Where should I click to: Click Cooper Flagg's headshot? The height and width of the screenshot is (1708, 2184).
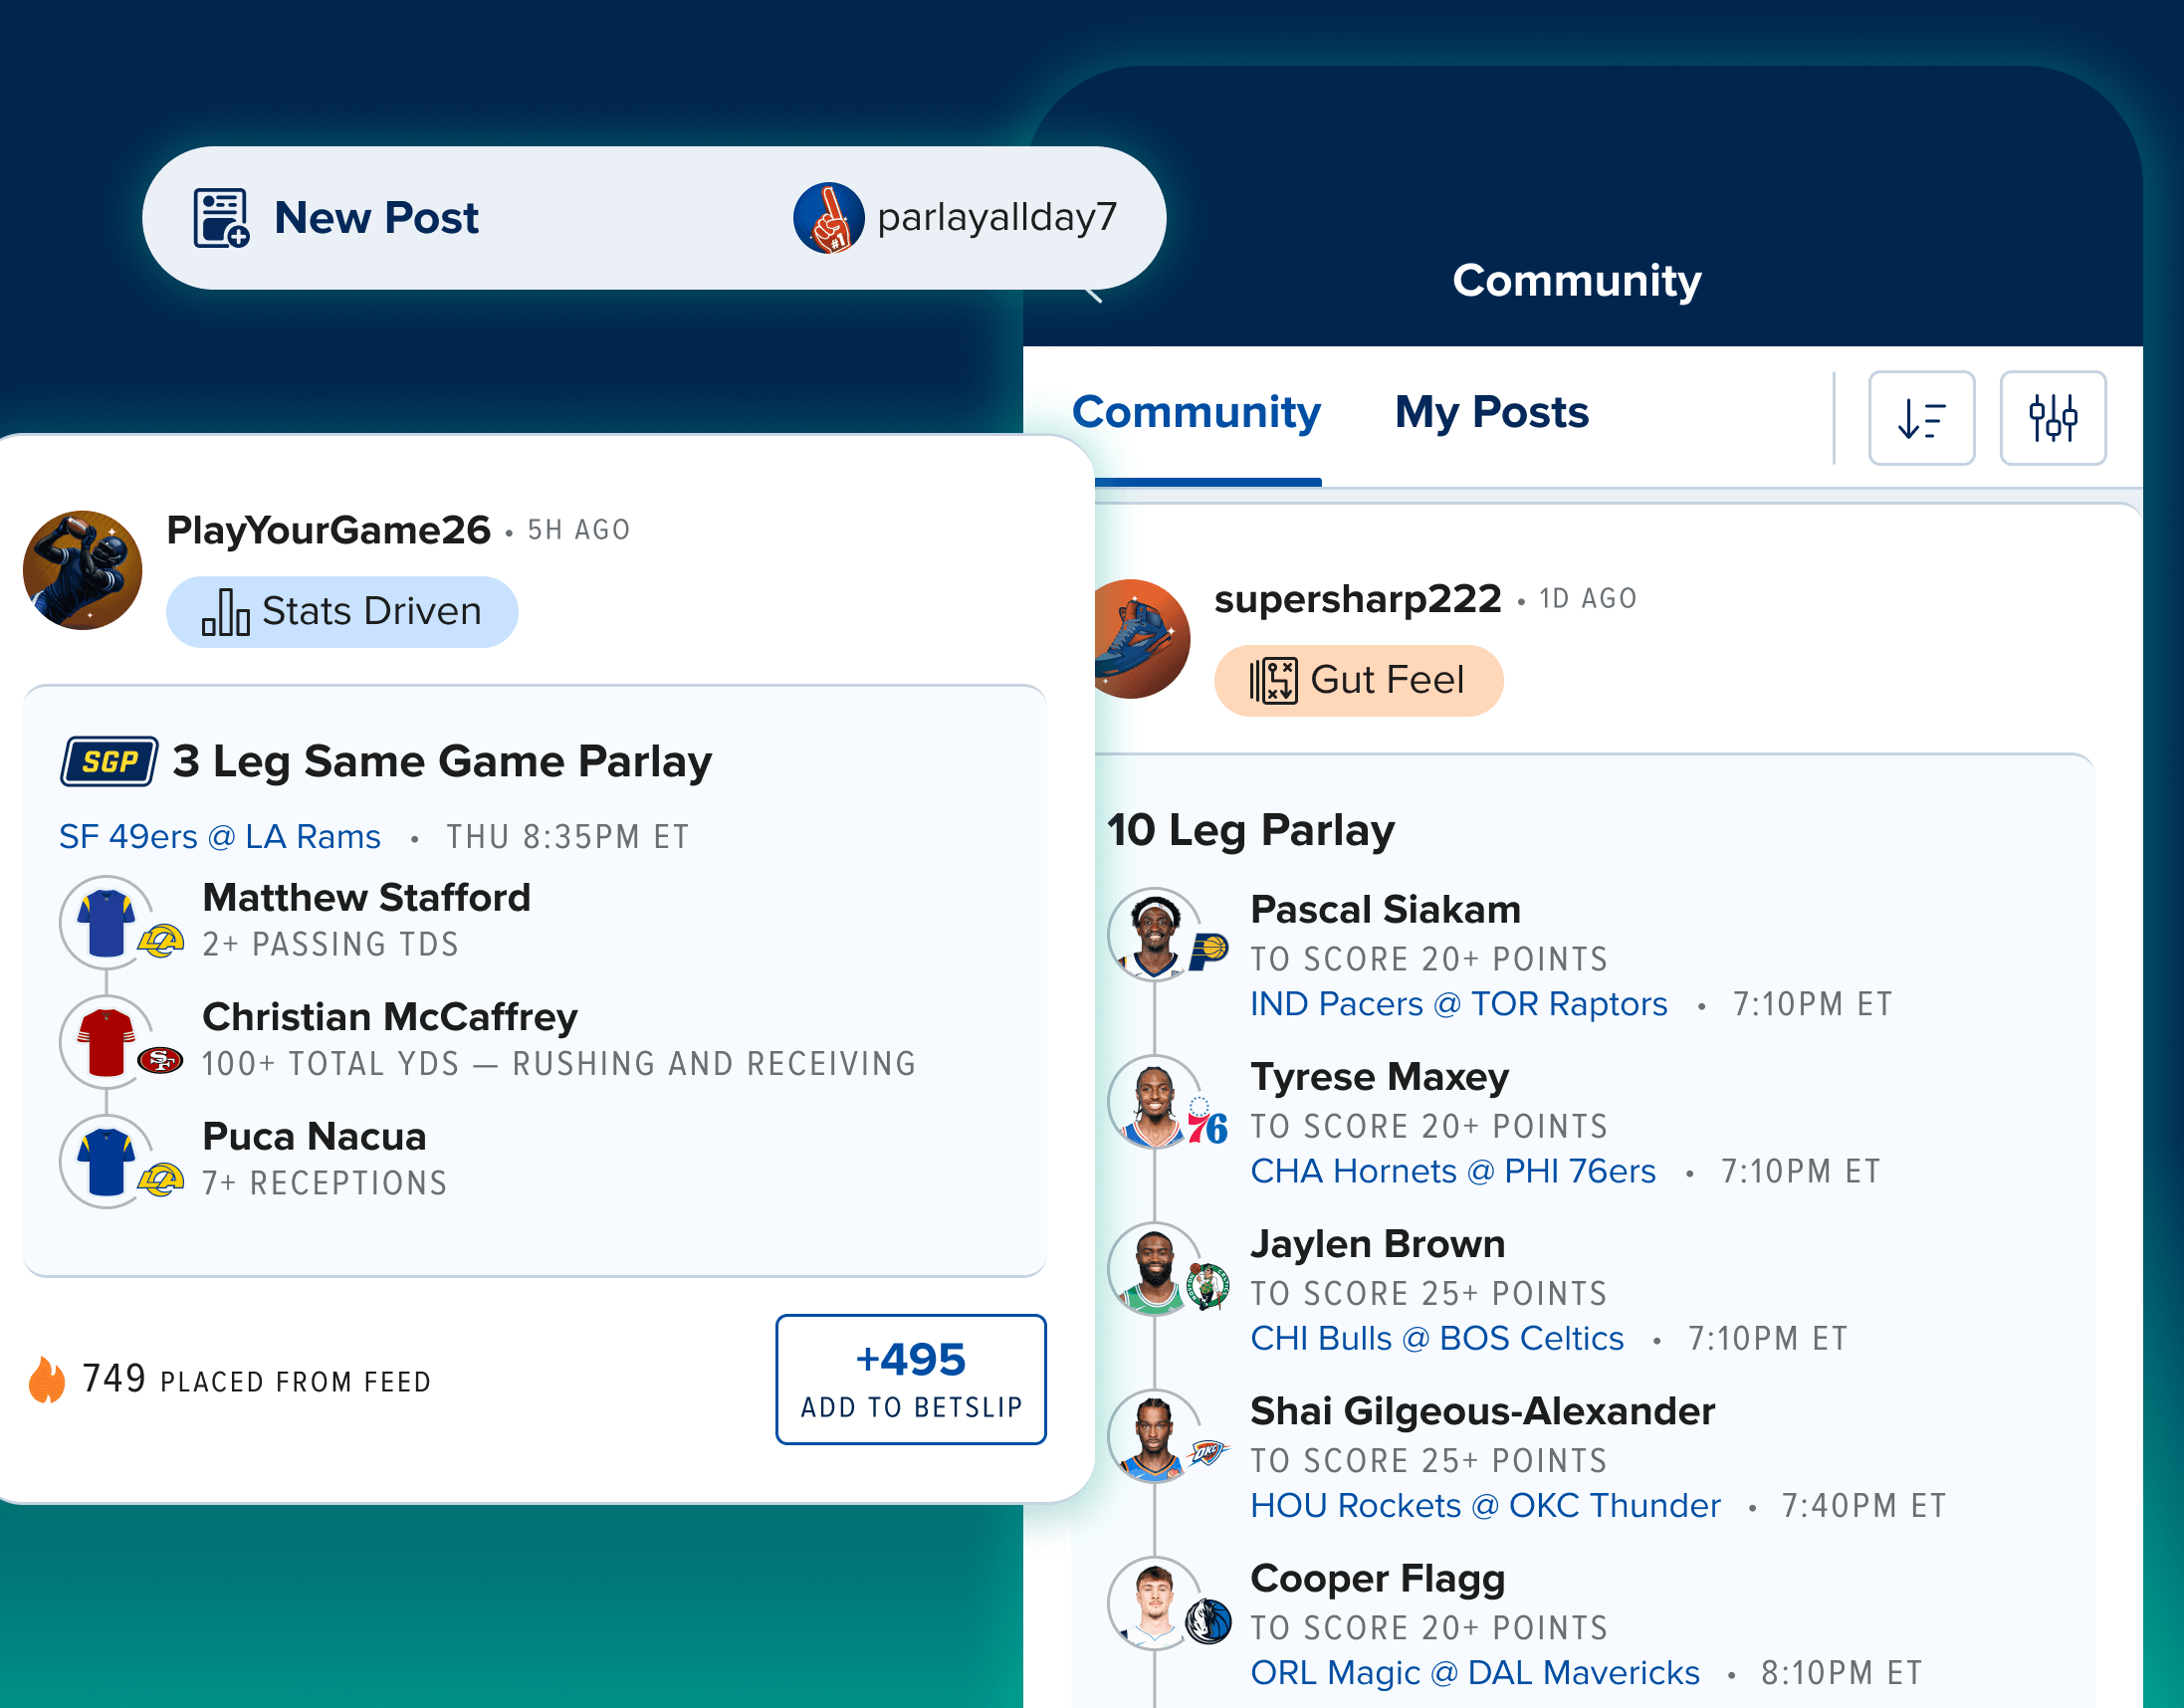(1155, 1603)
